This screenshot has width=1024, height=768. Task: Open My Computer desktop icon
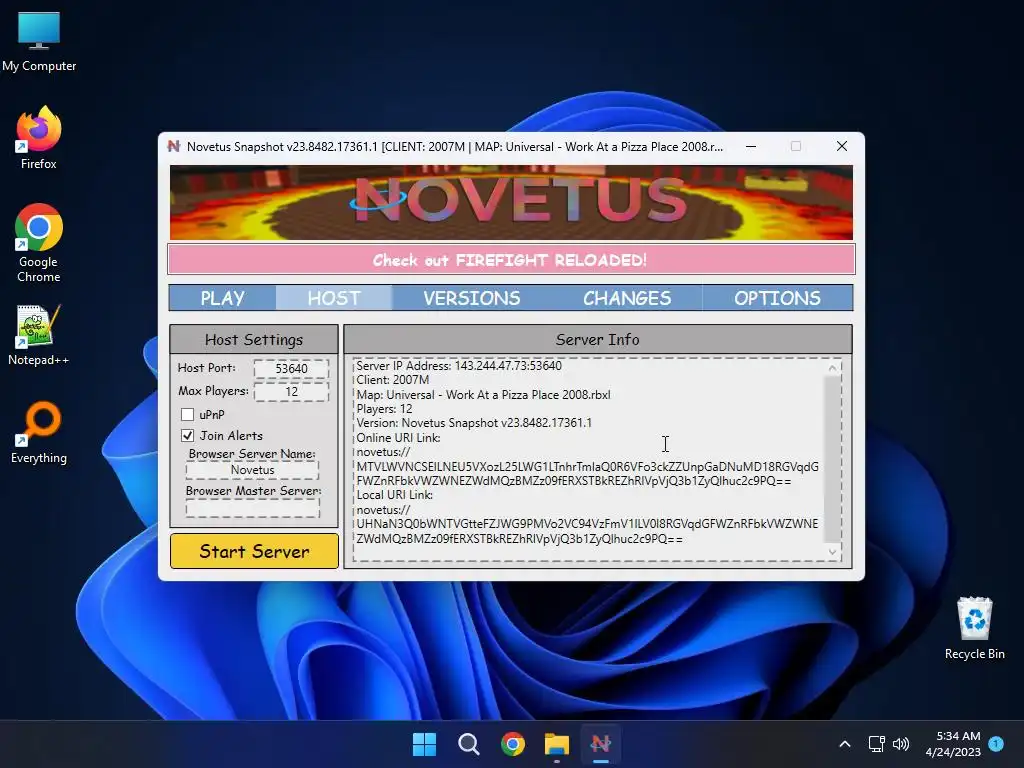(39, 41)
